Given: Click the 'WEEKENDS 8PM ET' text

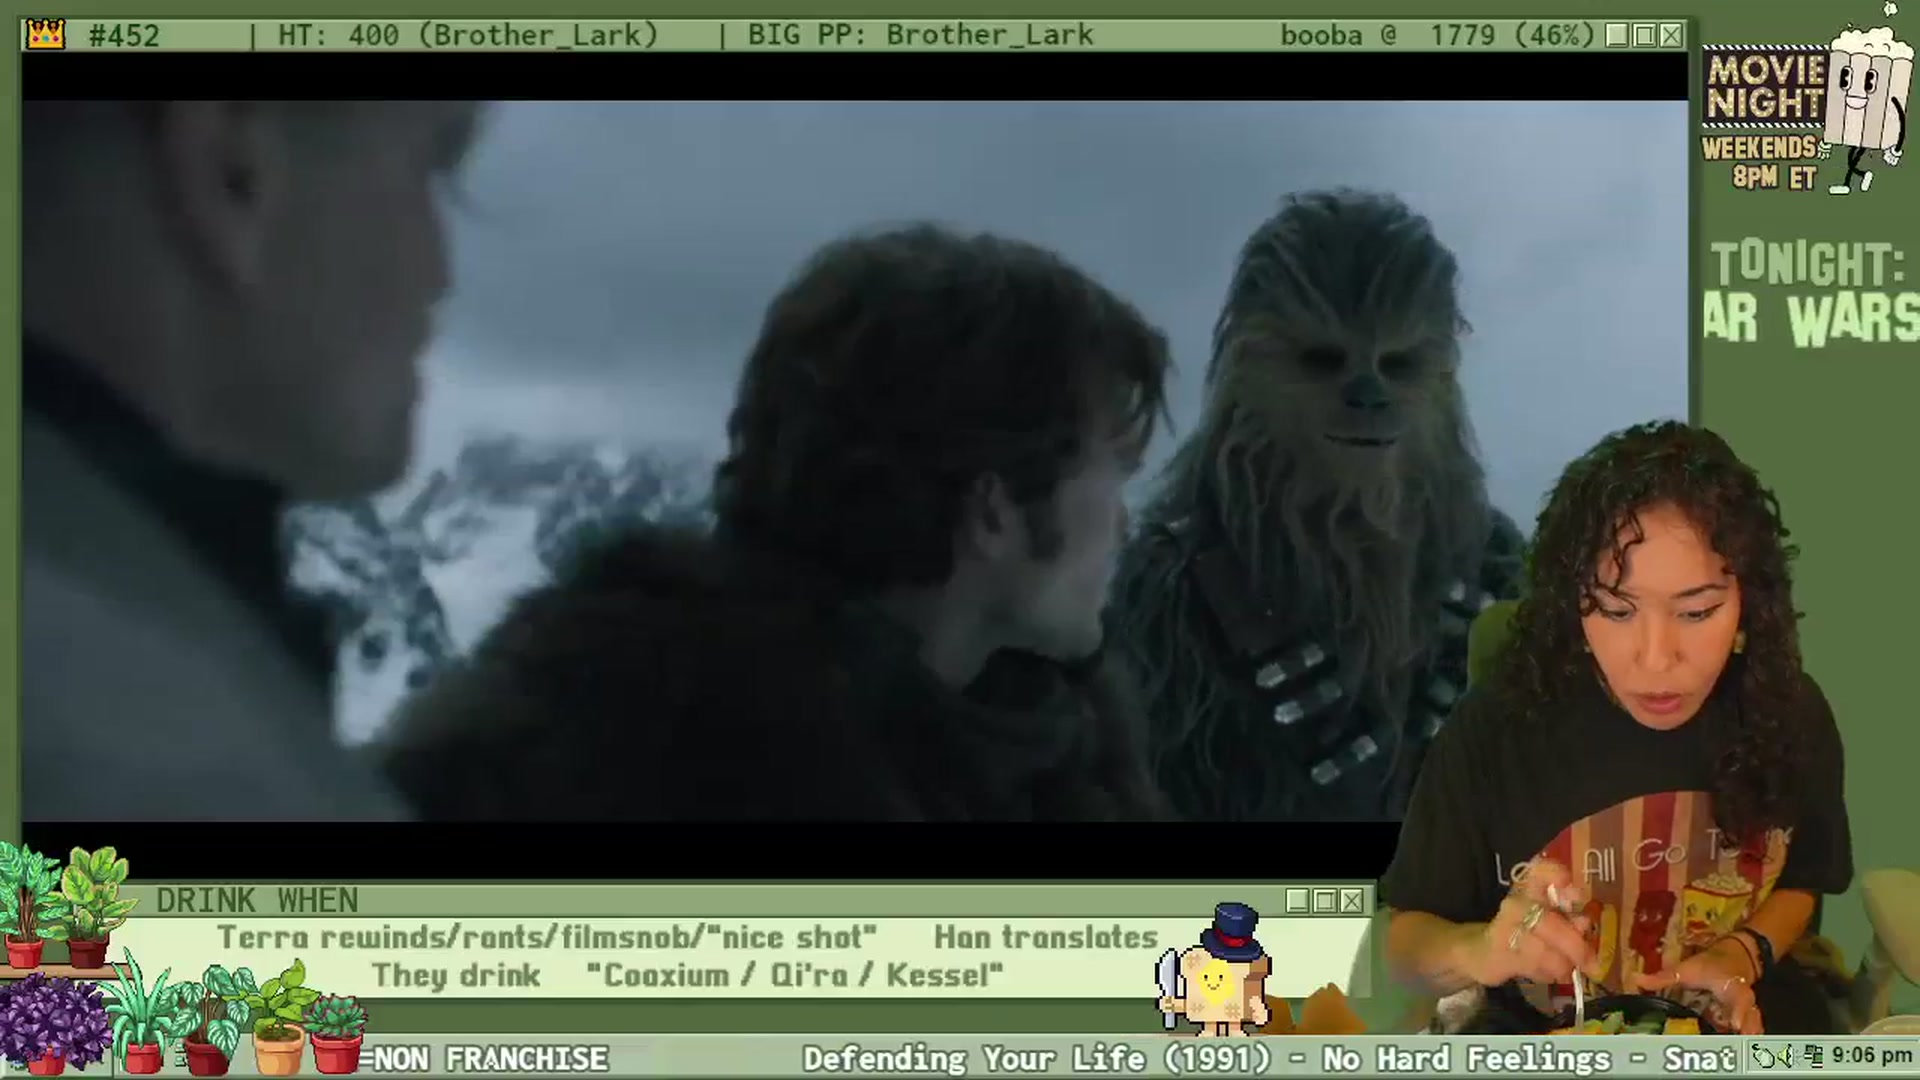Looking at the screenshot, I should point(1762,162).
